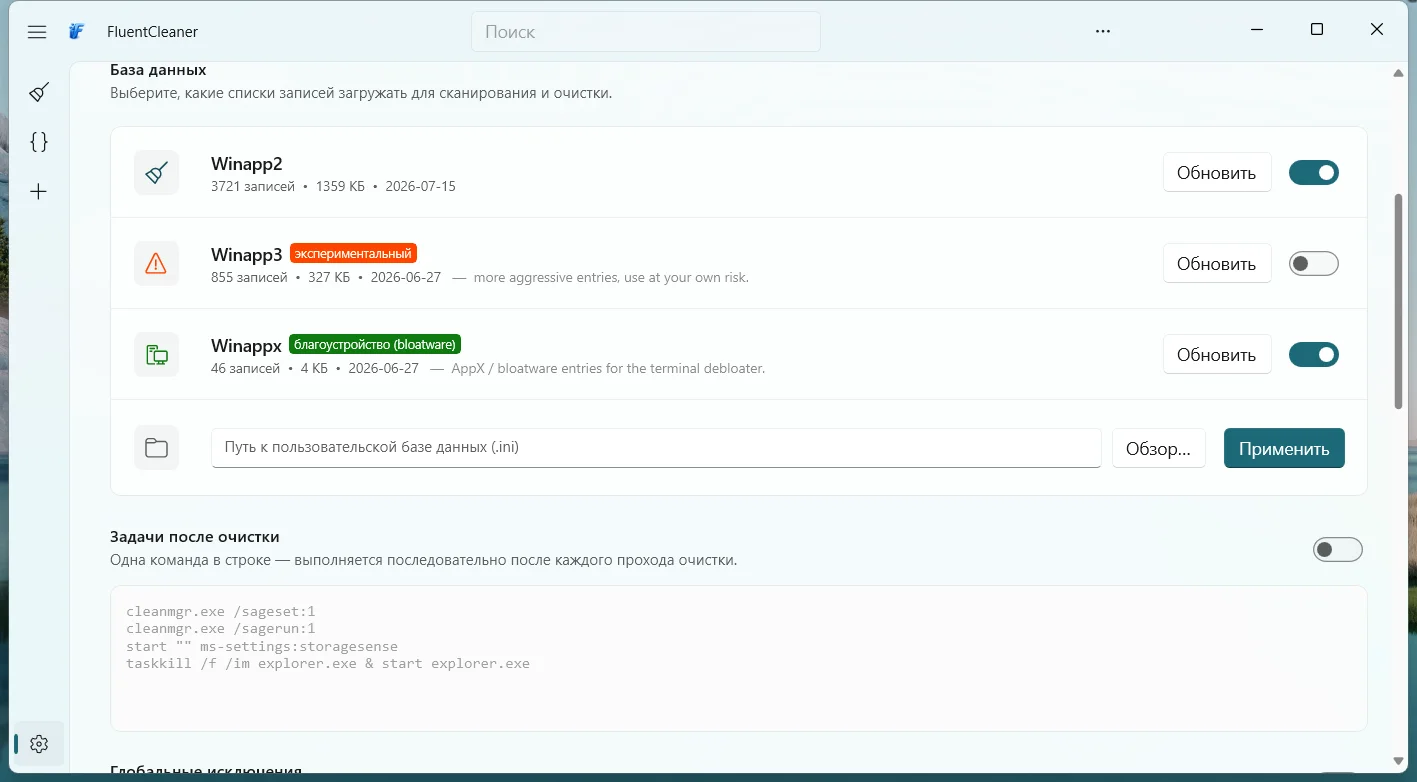
Task: Click the Обзор... browse button
Action: pyautogui.click(x=1159, y=448)
